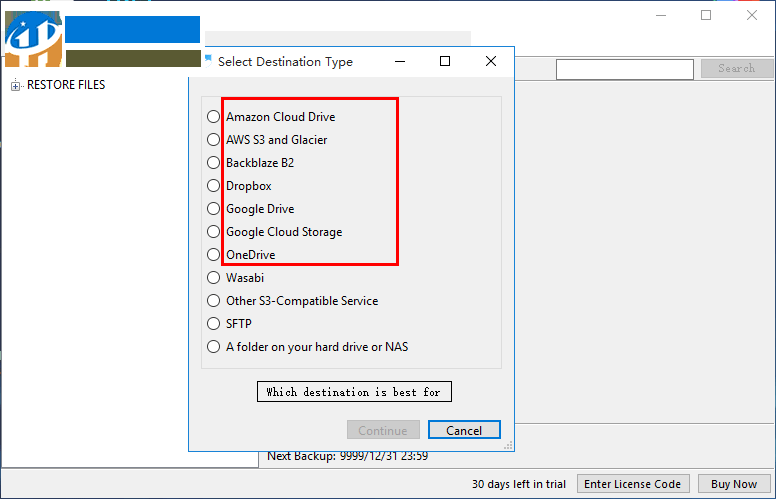Maximize the Select Destination Type dialog

pos(445,61)
